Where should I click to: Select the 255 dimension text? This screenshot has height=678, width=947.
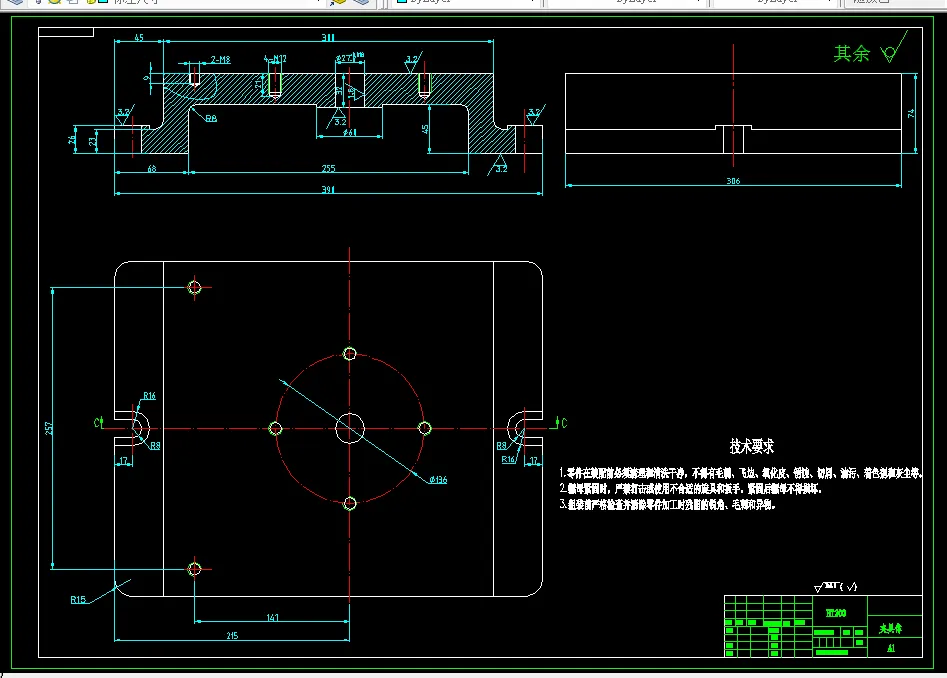click(328, 168)
